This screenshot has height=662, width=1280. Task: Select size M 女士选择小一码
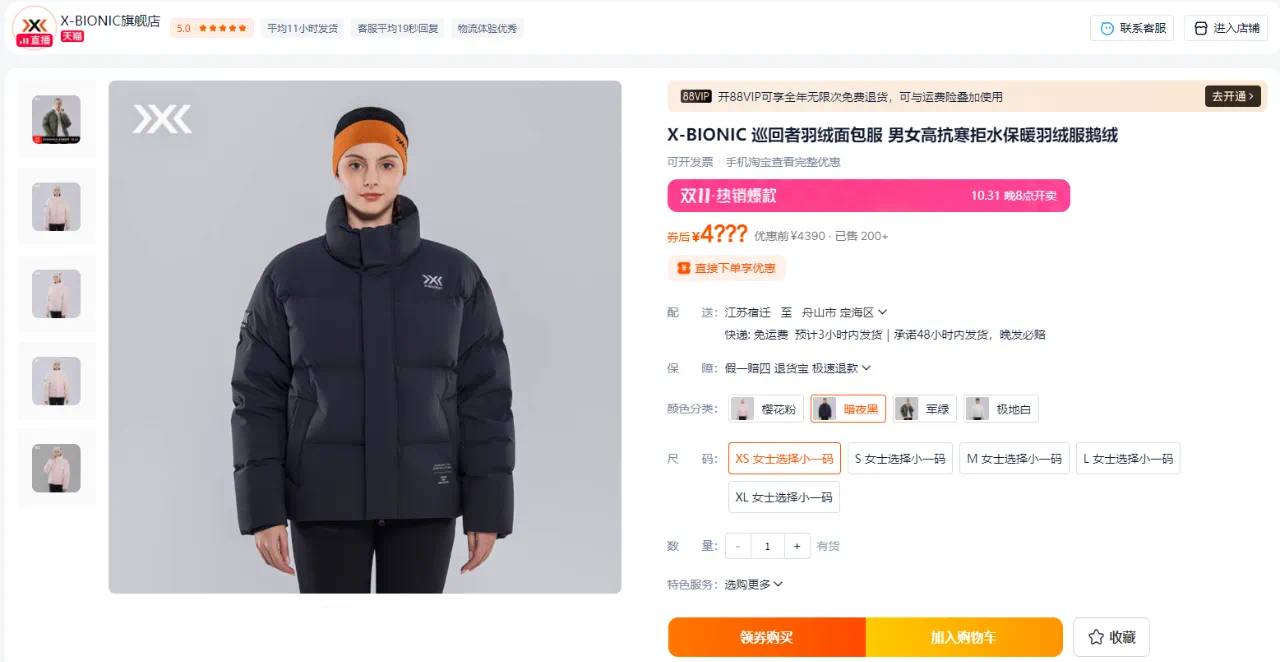coord(1014,459)
